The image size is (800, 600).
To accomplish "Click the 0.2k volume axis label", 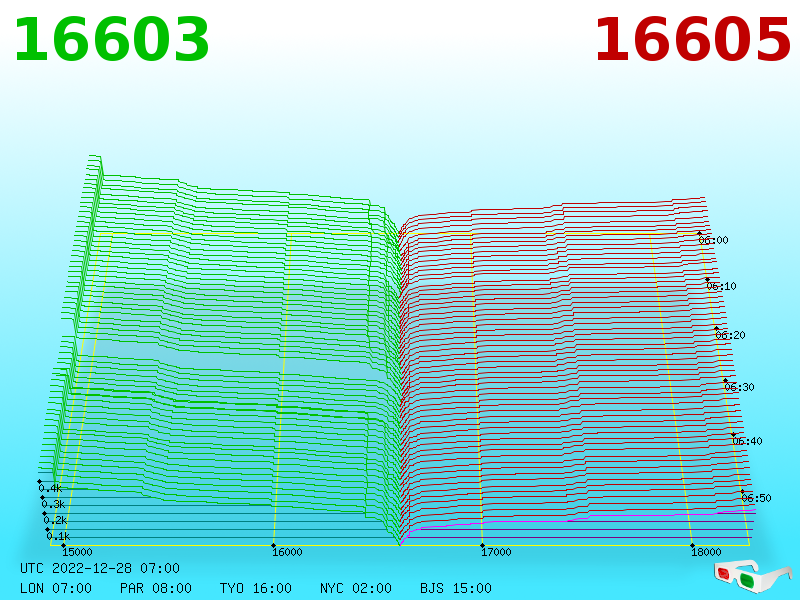I will (x=56, y=520).
